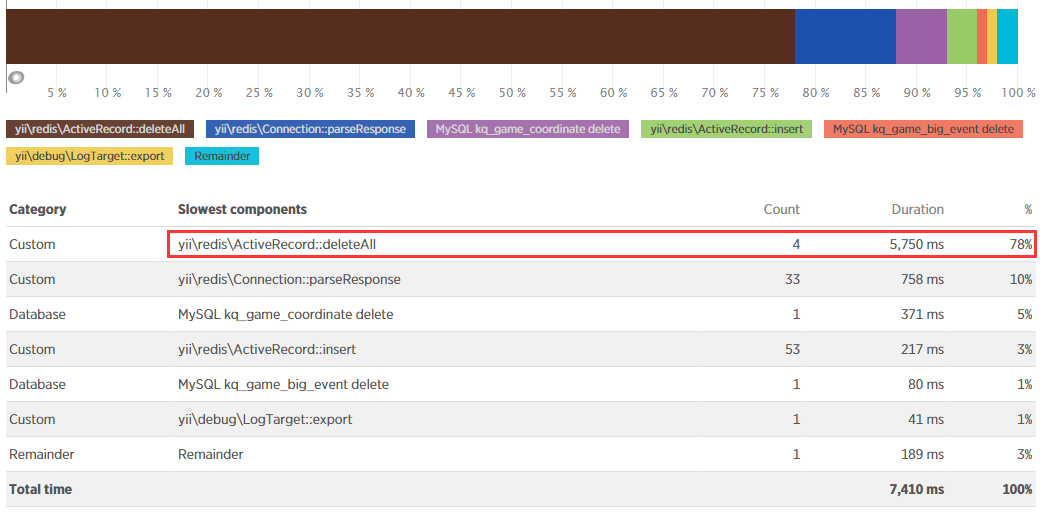
Task: Select the Remainder legend label
Action: coord(222,156)
